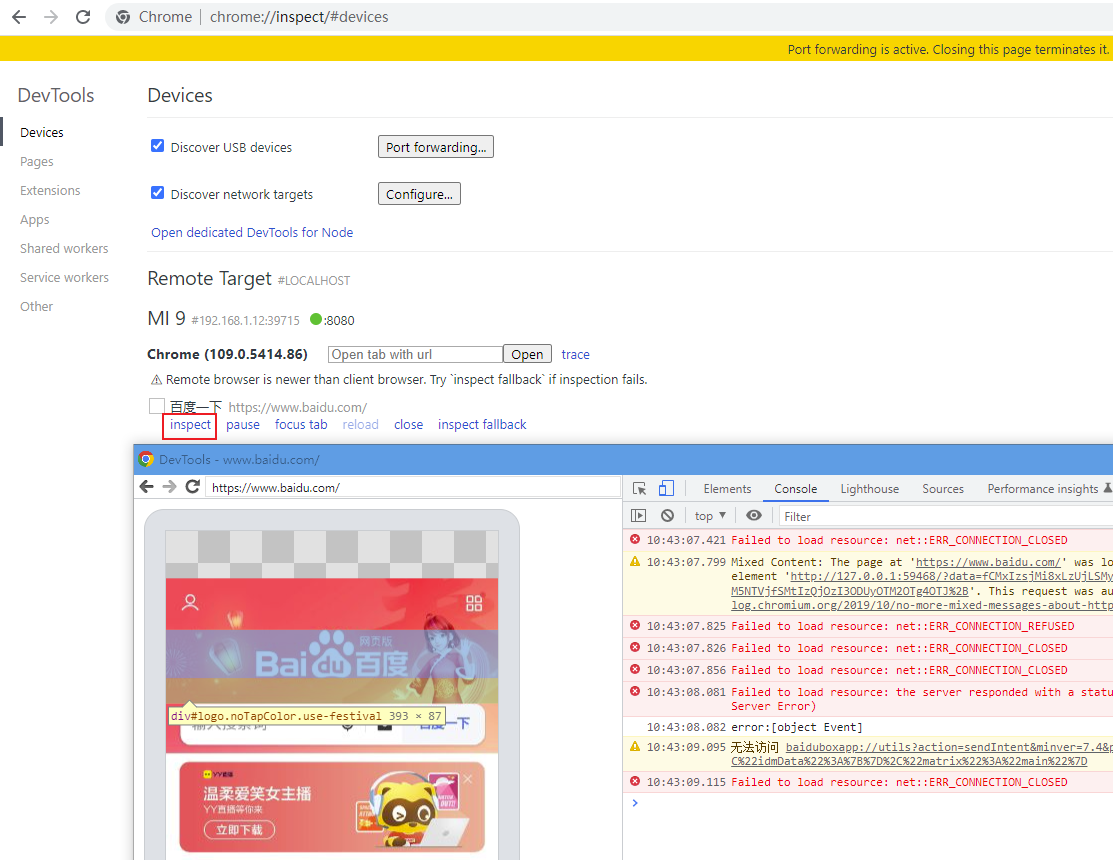Click the pause link for Baidu page
Screen dimensions: 1113x860
click(x=243, y=424)
